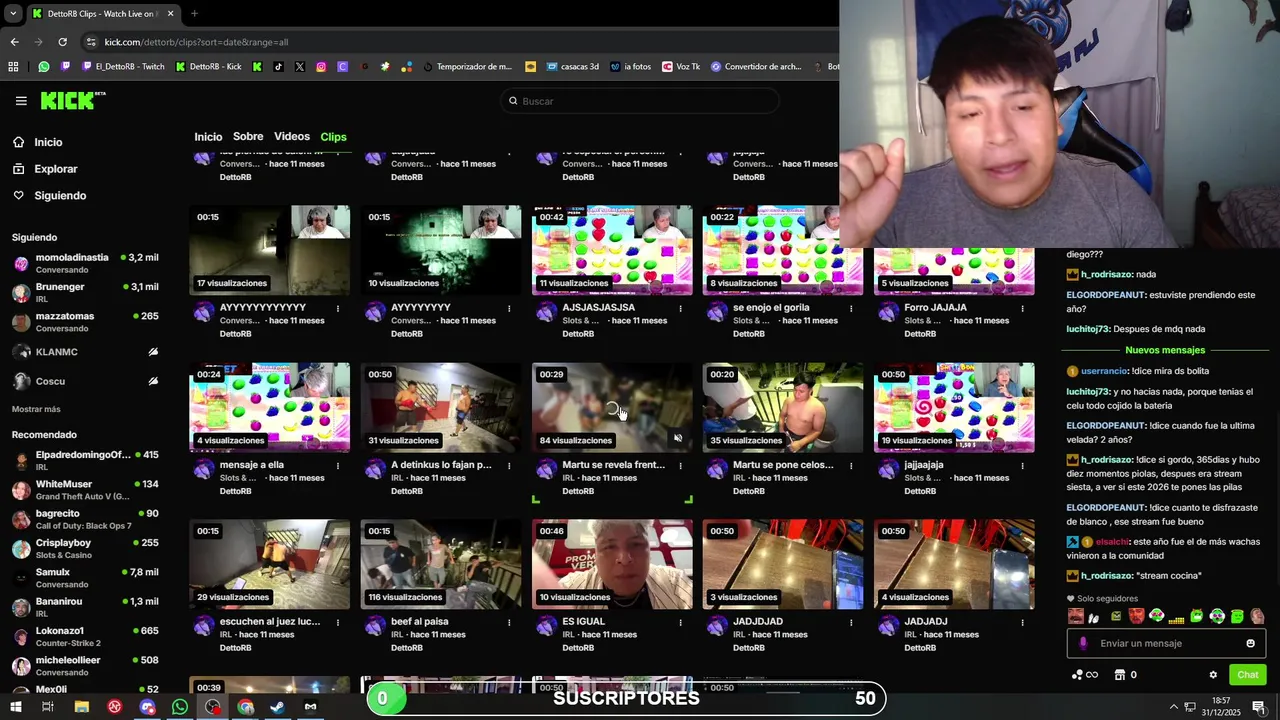
Task: Open options menu for A detinkus lo fajan
Action: 509,466
